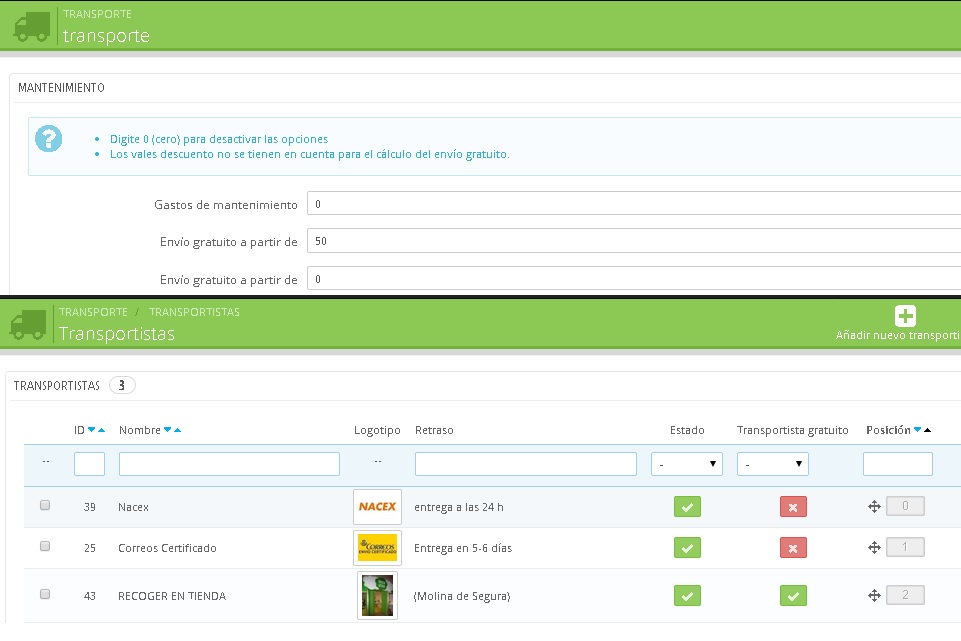Click the Nacex logo thumbnail
Screen dimensions: 961x641
378,507
